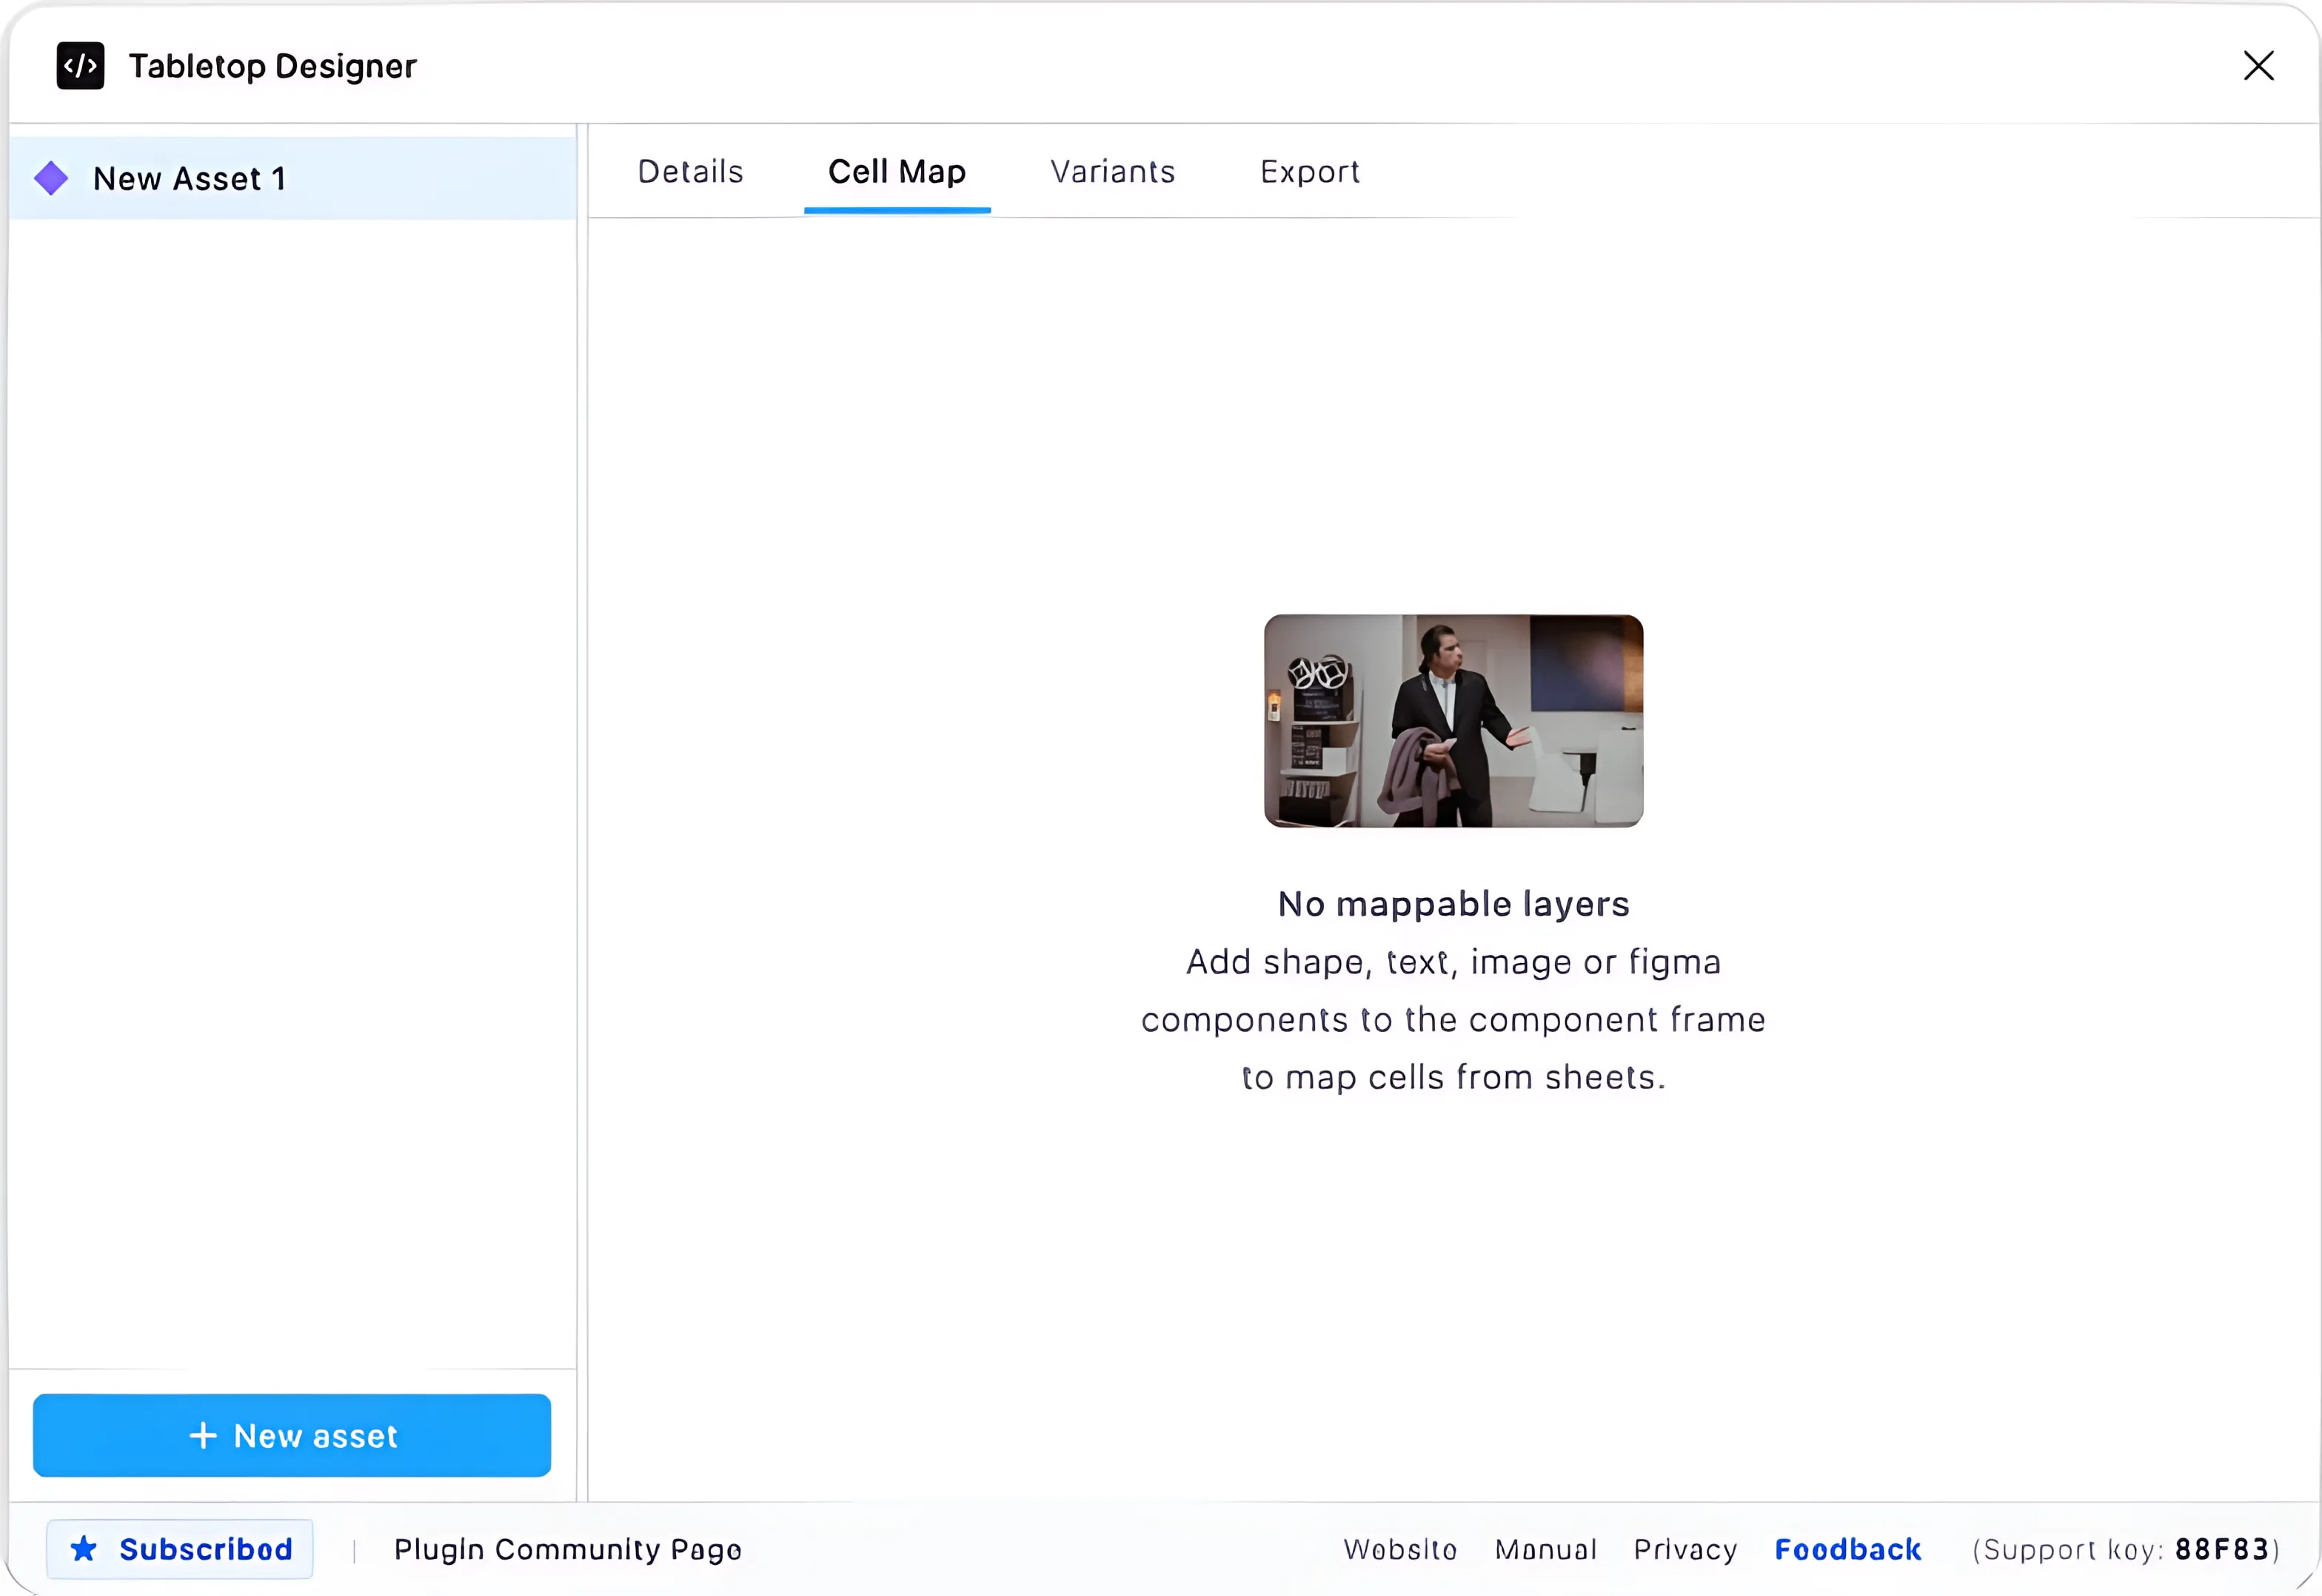This screenshot has width=2322, height=1596.
Task: Click the blue Feedback link
Action: click(x=1847, y=1550)
